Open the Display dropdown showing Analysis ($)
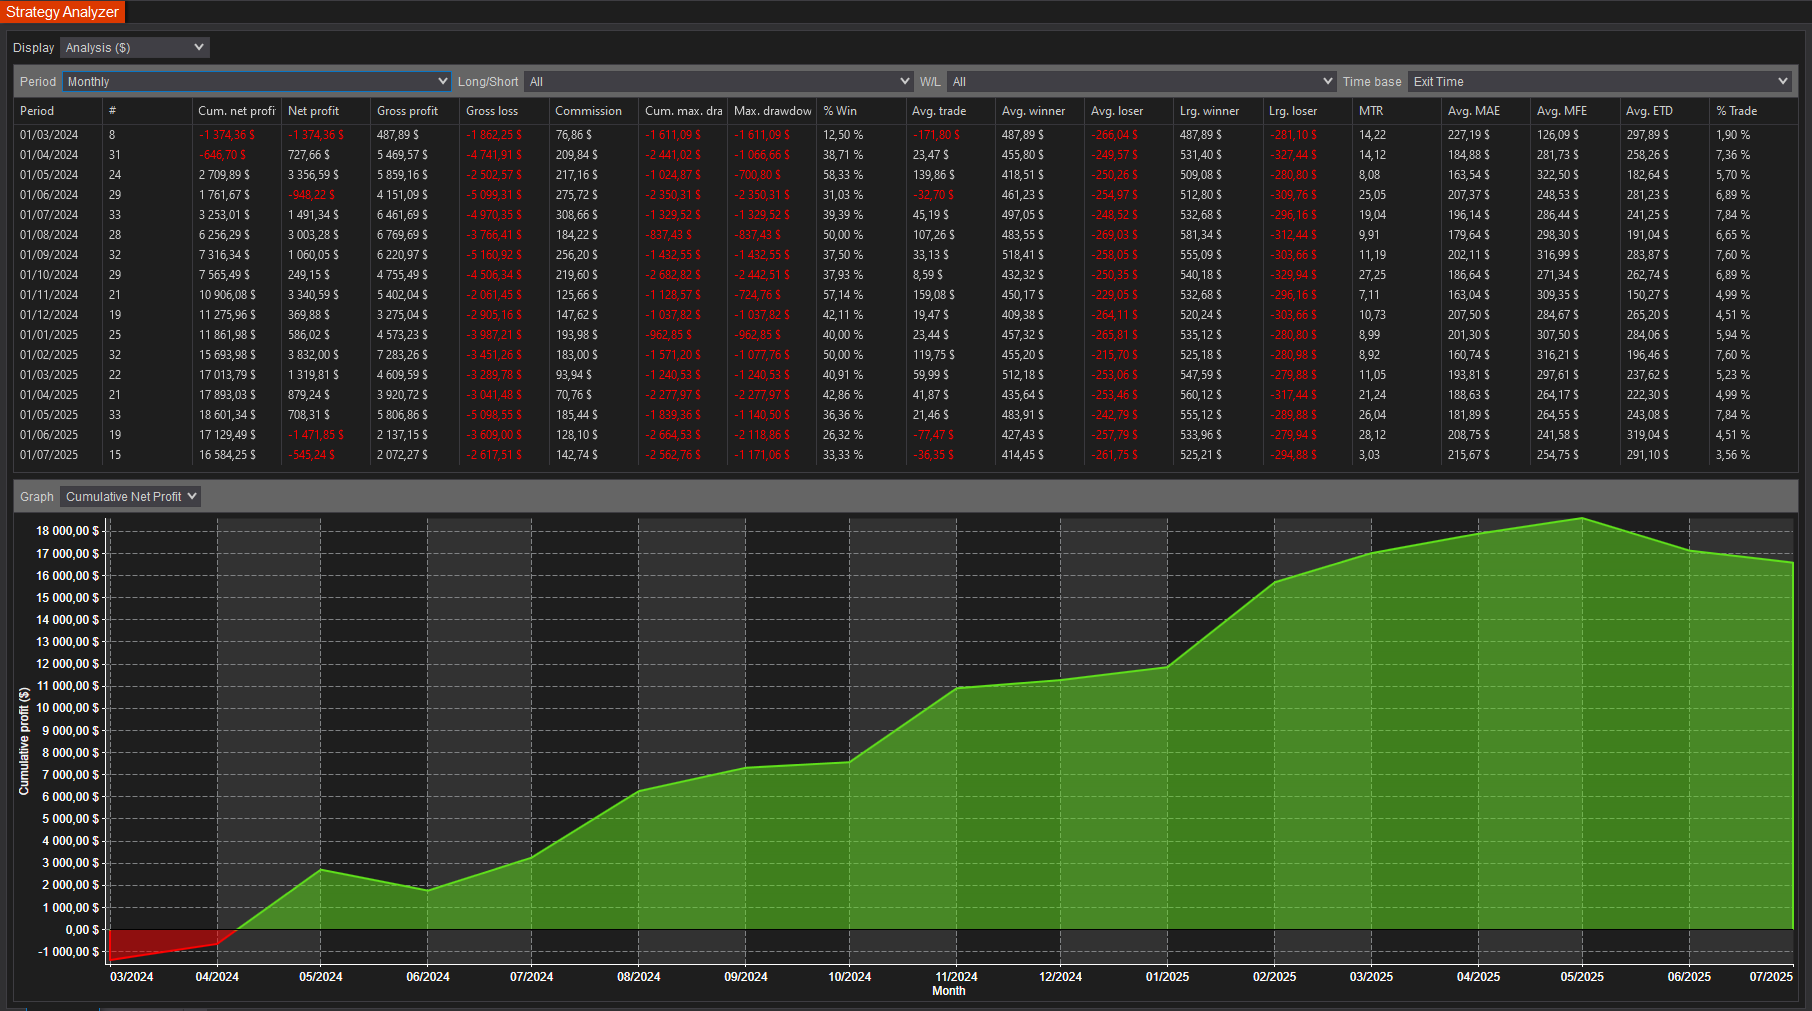1812x1011 pixels. coord(134,48)
